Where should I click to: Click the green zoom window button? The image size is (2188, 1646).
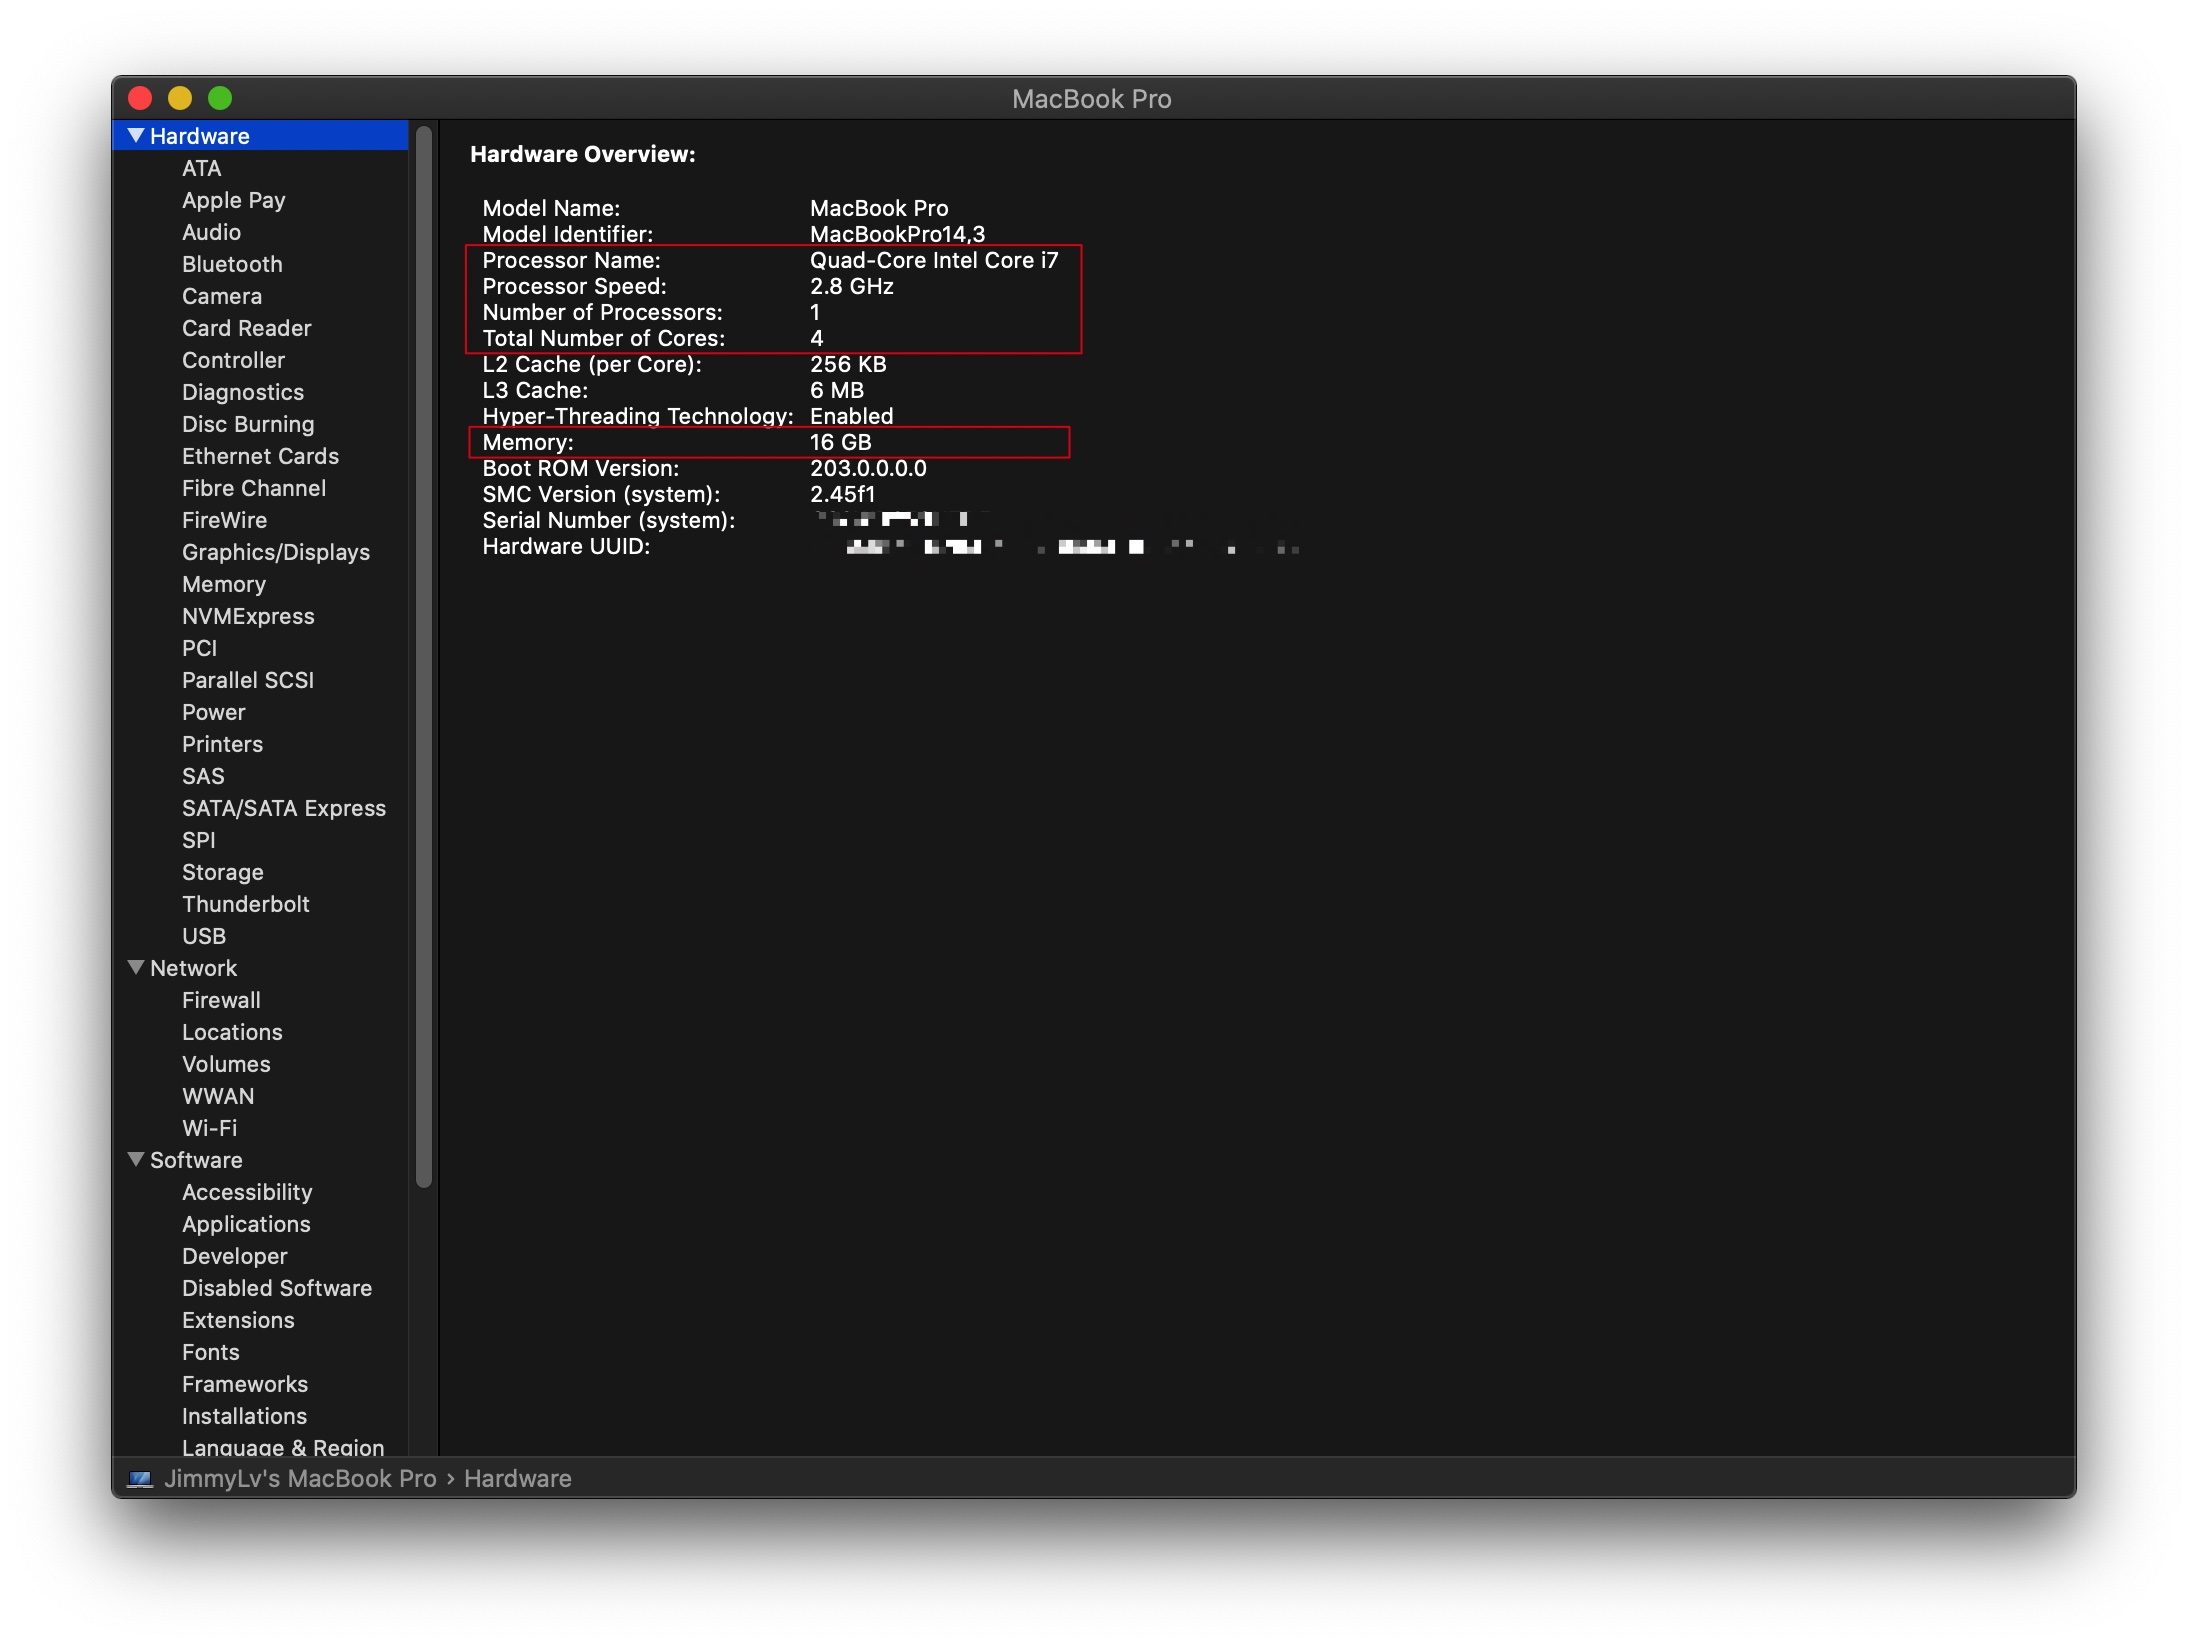tap(220, 98)
